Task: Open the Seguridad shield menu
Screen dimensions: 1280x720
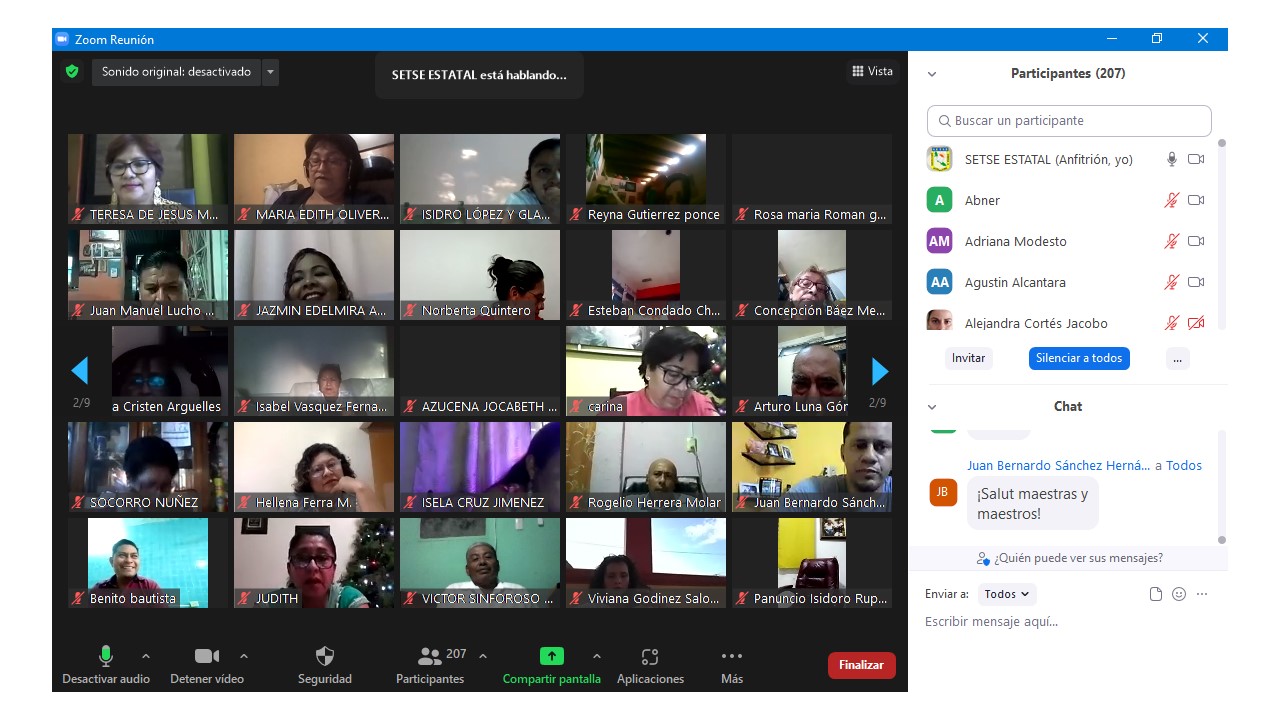Action: click(325, 665)
